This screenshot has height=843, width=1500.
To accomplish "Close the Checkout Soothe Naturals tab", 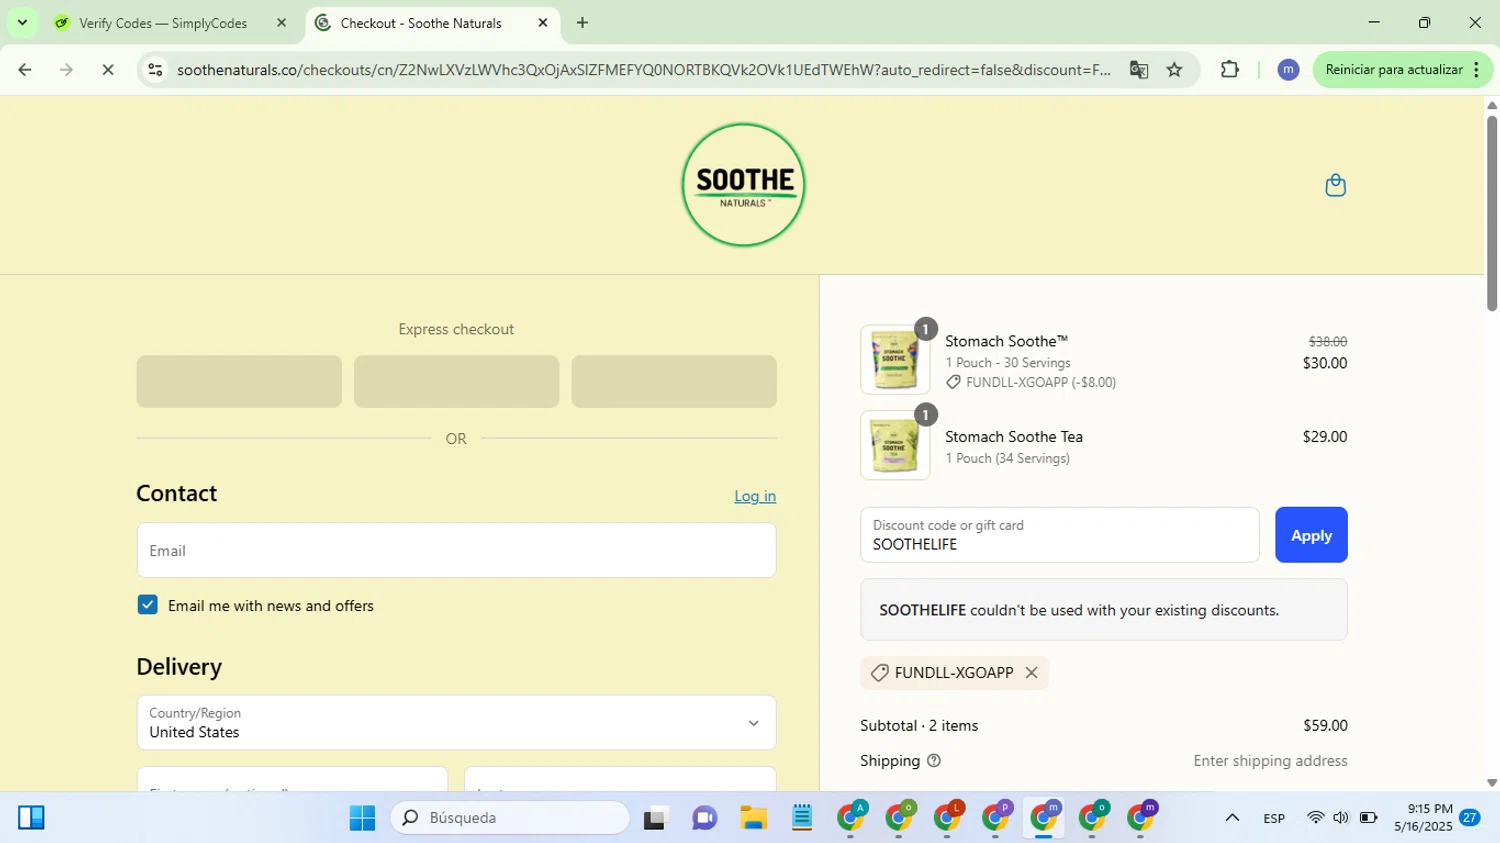I will pos(543,23).
